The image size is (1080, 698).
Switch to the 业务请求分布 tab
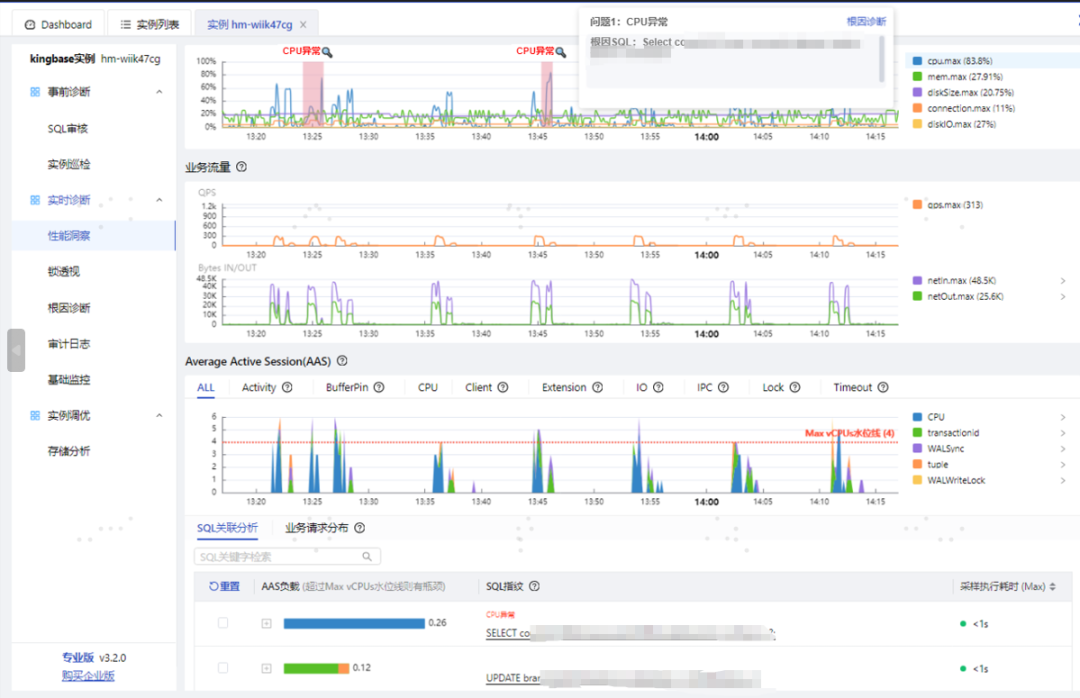[x=317, y=528]
